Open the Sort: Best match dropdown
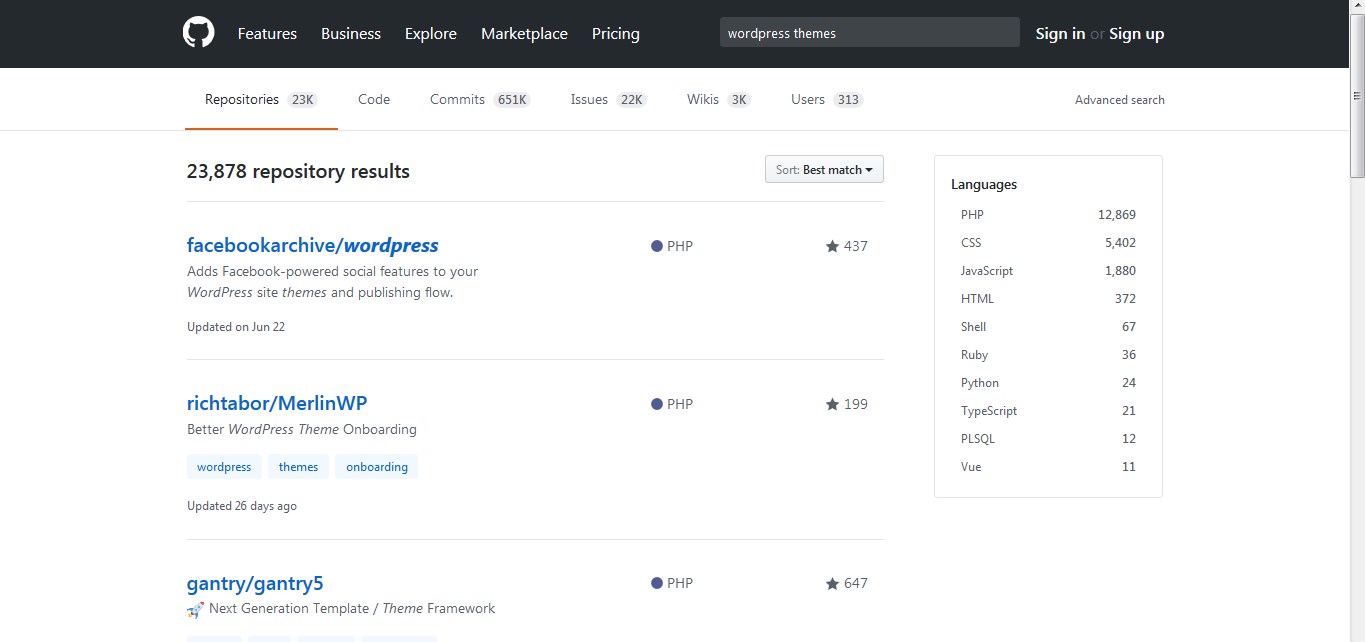Screen dimensions: 1365x642 824,170
